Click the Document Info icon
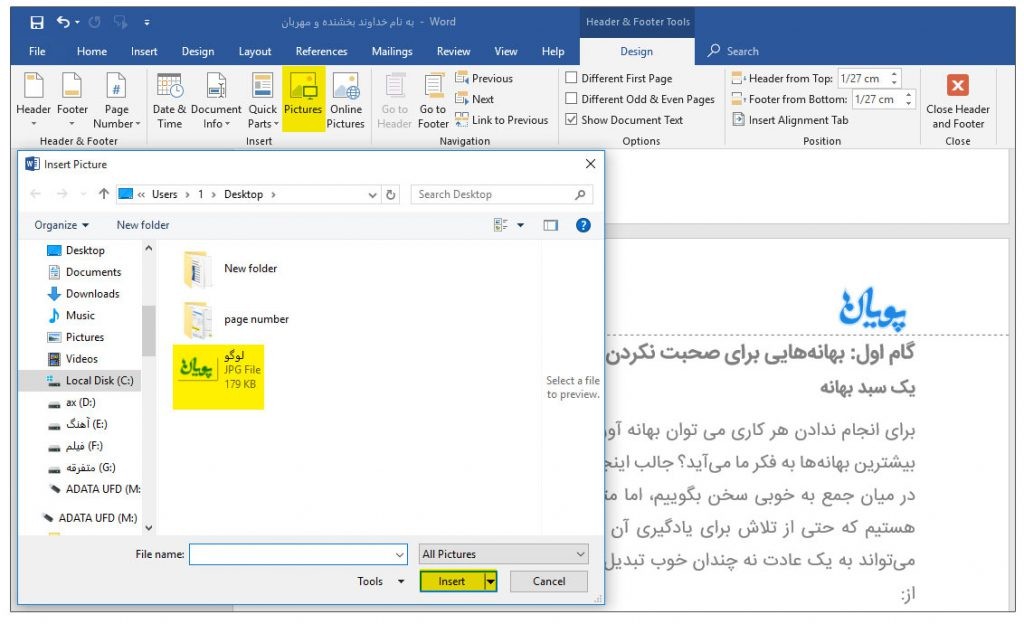1024x624 pixels. tap(216, 88)
